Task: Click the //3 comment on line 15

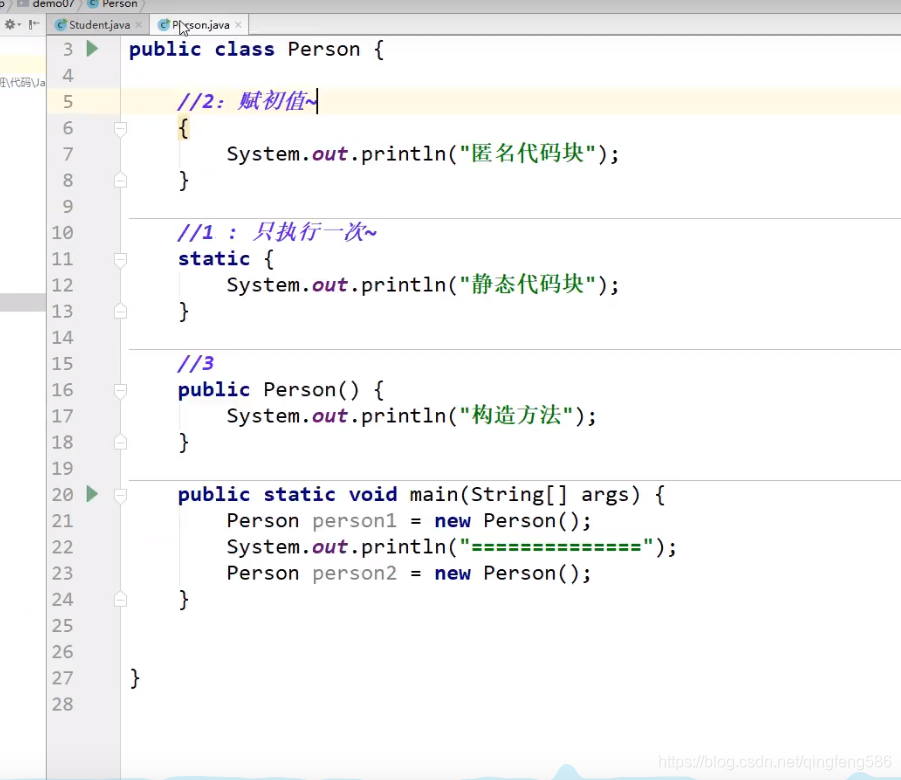Action: (x=195, y=363)
